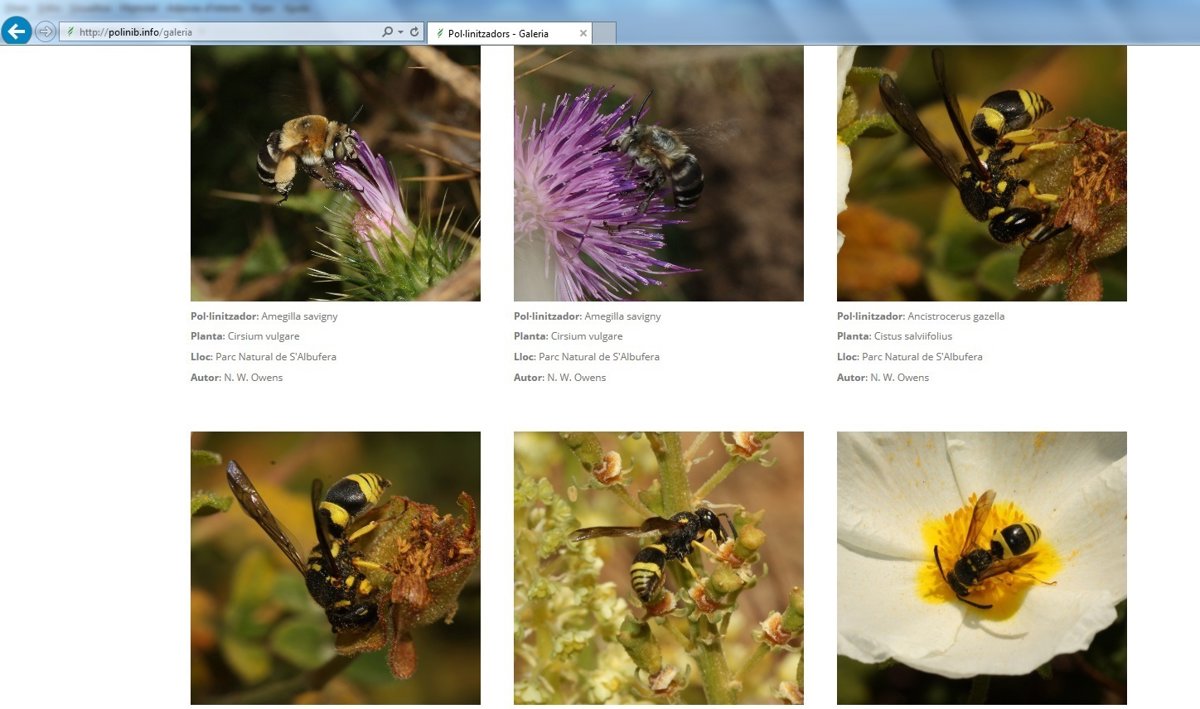1200x709 pixels.
Task: Open first Amegilla savigny photo on green thistle
Action: click(335, 173)
